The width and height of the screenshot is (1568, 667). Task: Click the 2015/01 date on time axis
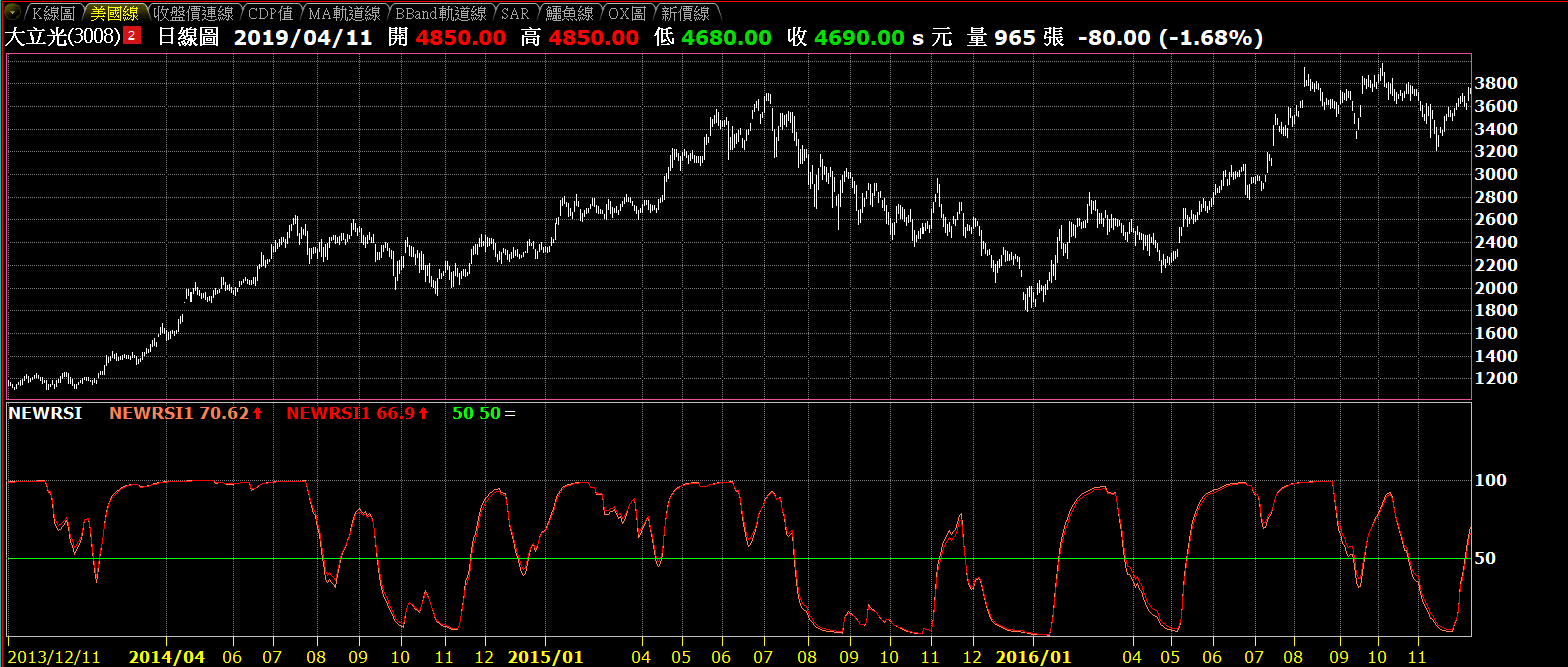pos(545,657)
